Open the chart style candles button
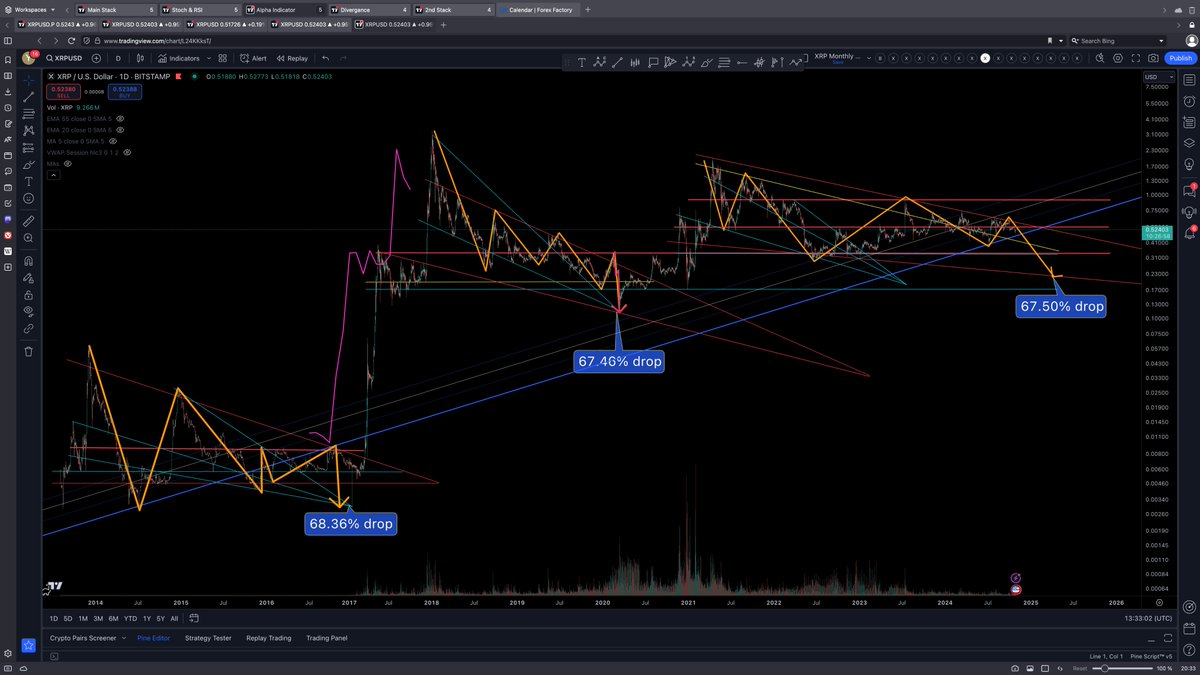This screenshot has height=675, width=1200. pos(140,58)
